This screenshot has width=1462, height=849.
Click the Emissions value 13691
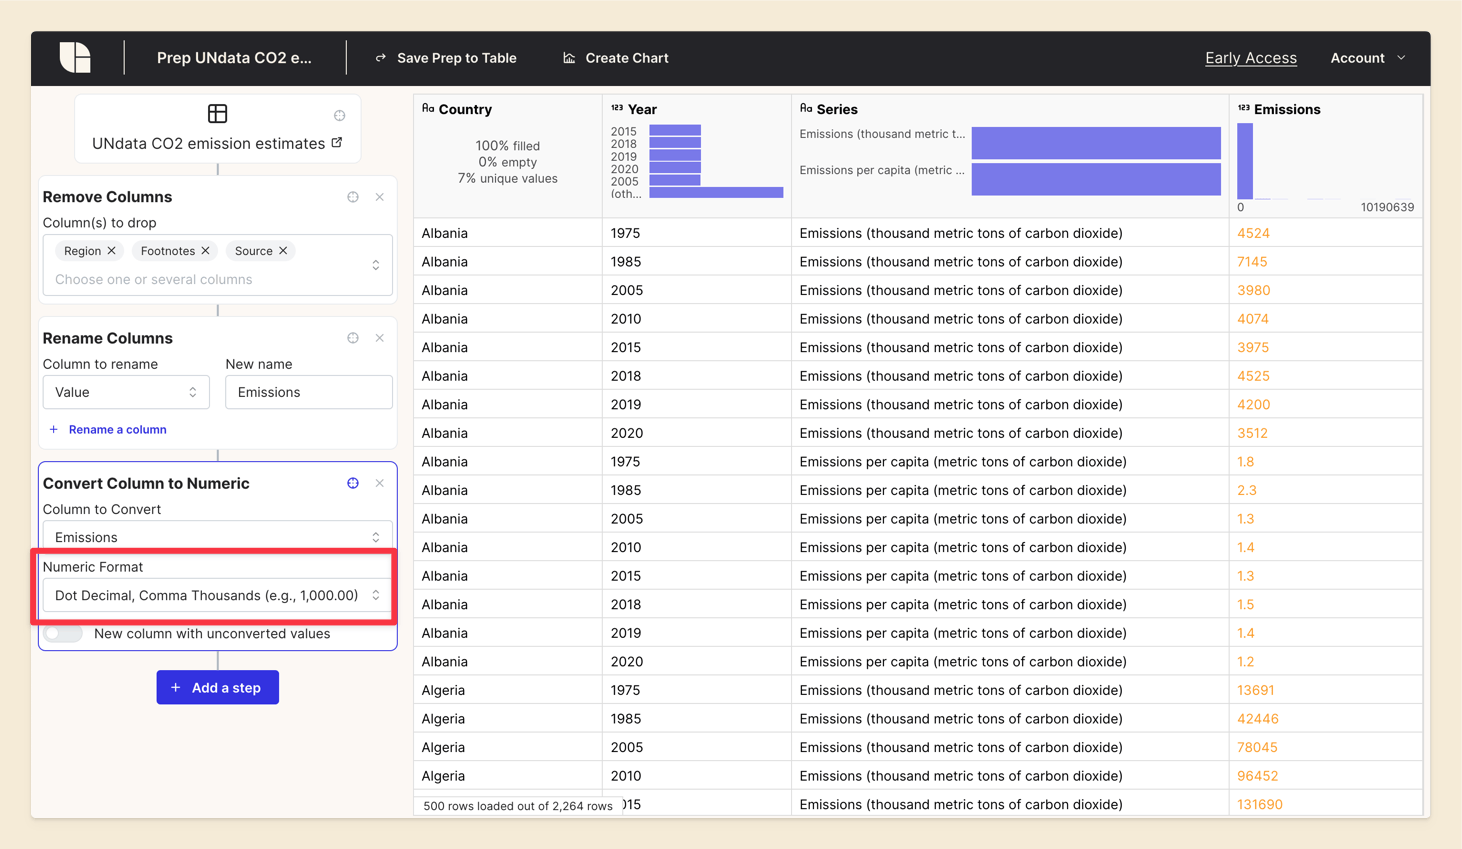(1256, 690)
